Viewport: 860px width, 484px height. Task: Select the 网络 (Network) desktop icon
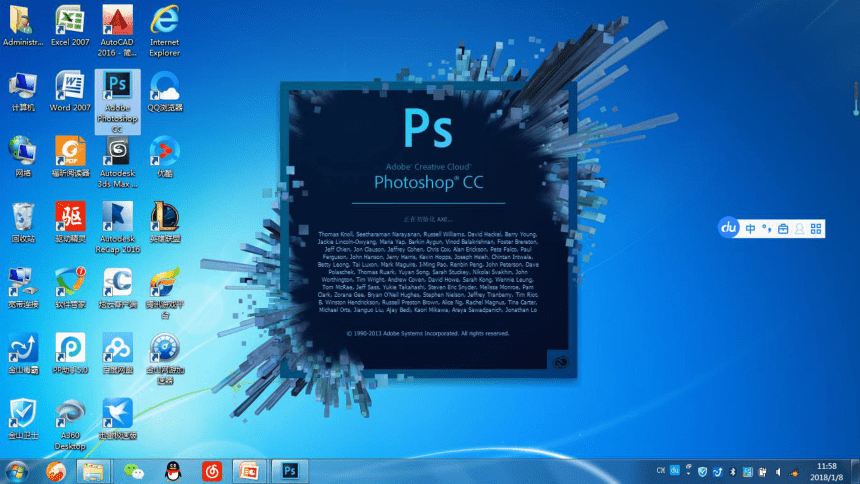click(22, 157)
